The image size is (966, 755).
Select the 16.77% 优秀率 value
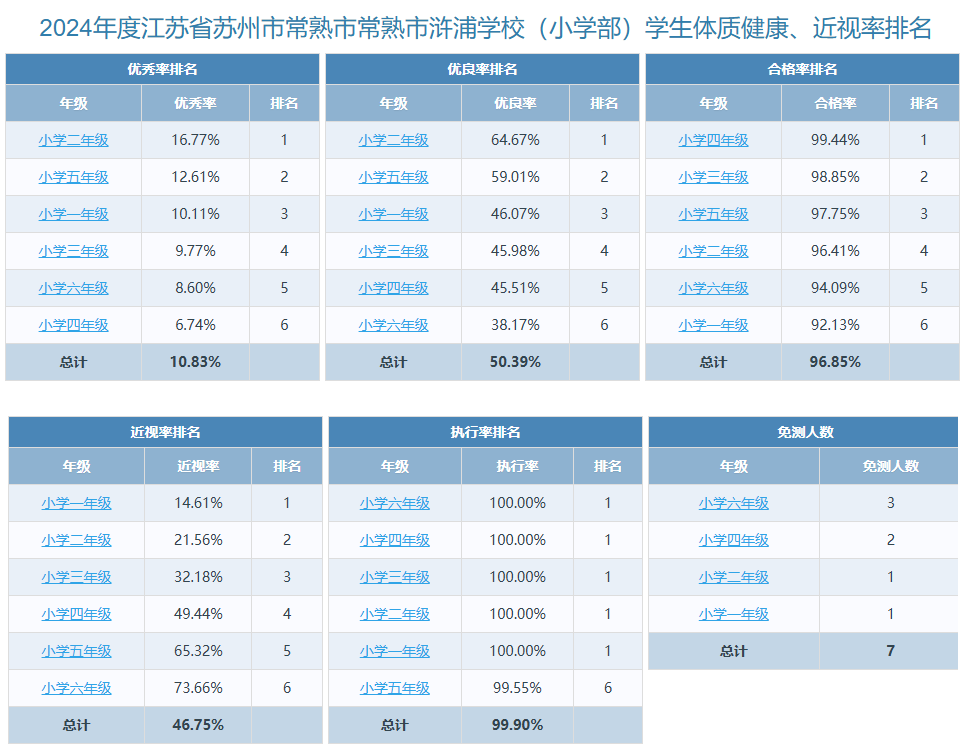[x=195, y=140]
